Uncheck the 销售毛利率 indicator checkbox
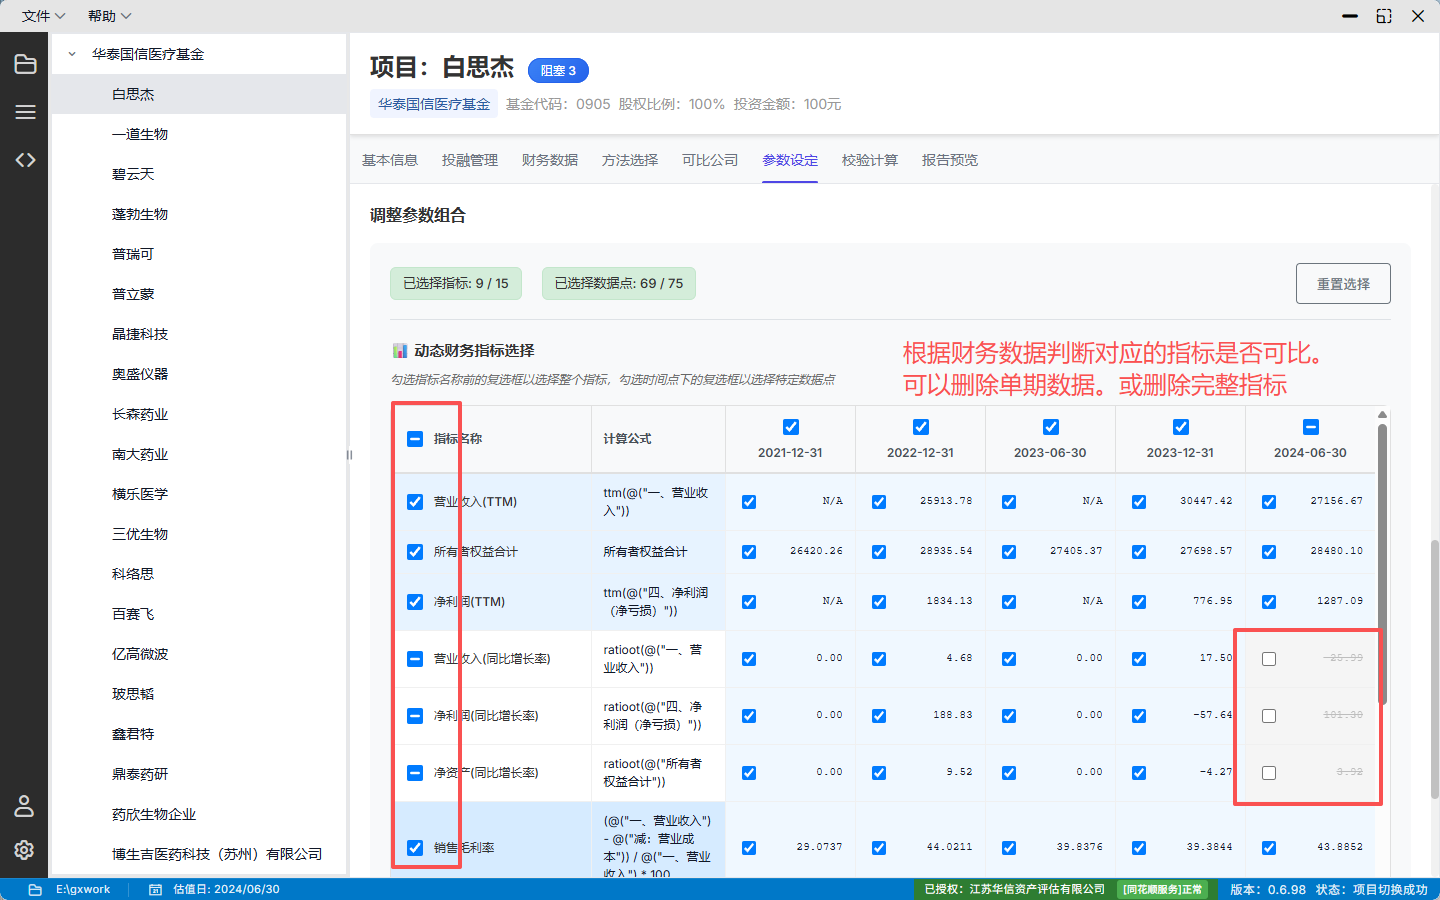This screenshot has width=1440, height=900. (x=415, y=848)
